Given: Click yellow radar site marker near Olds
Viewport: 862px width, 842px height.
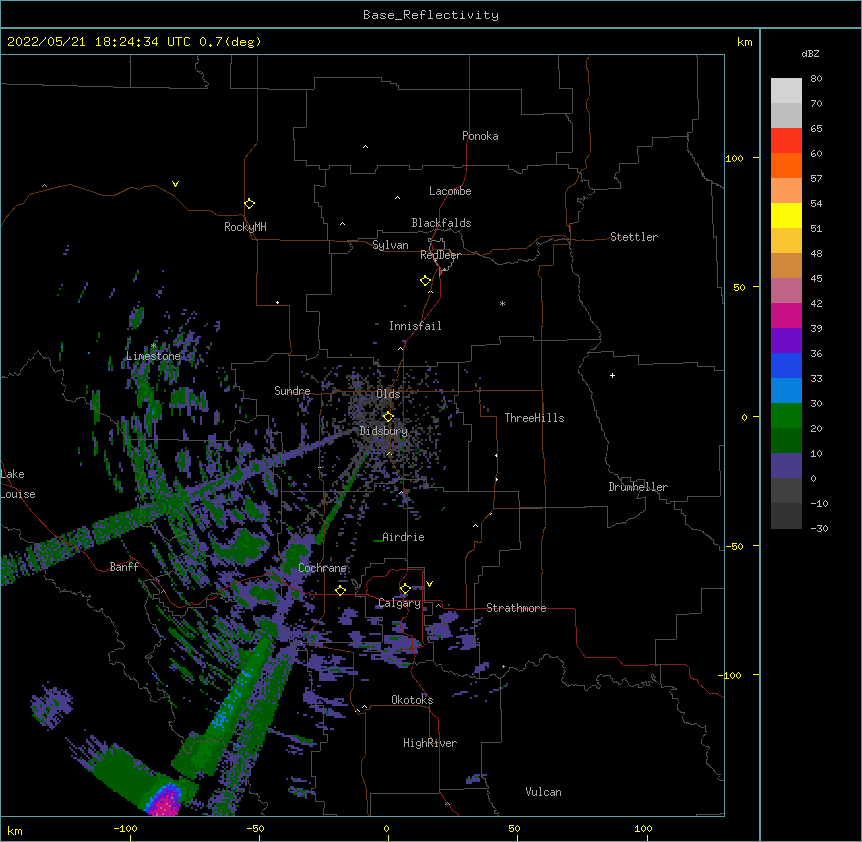Looking at the screenshot, I should 388,416.
